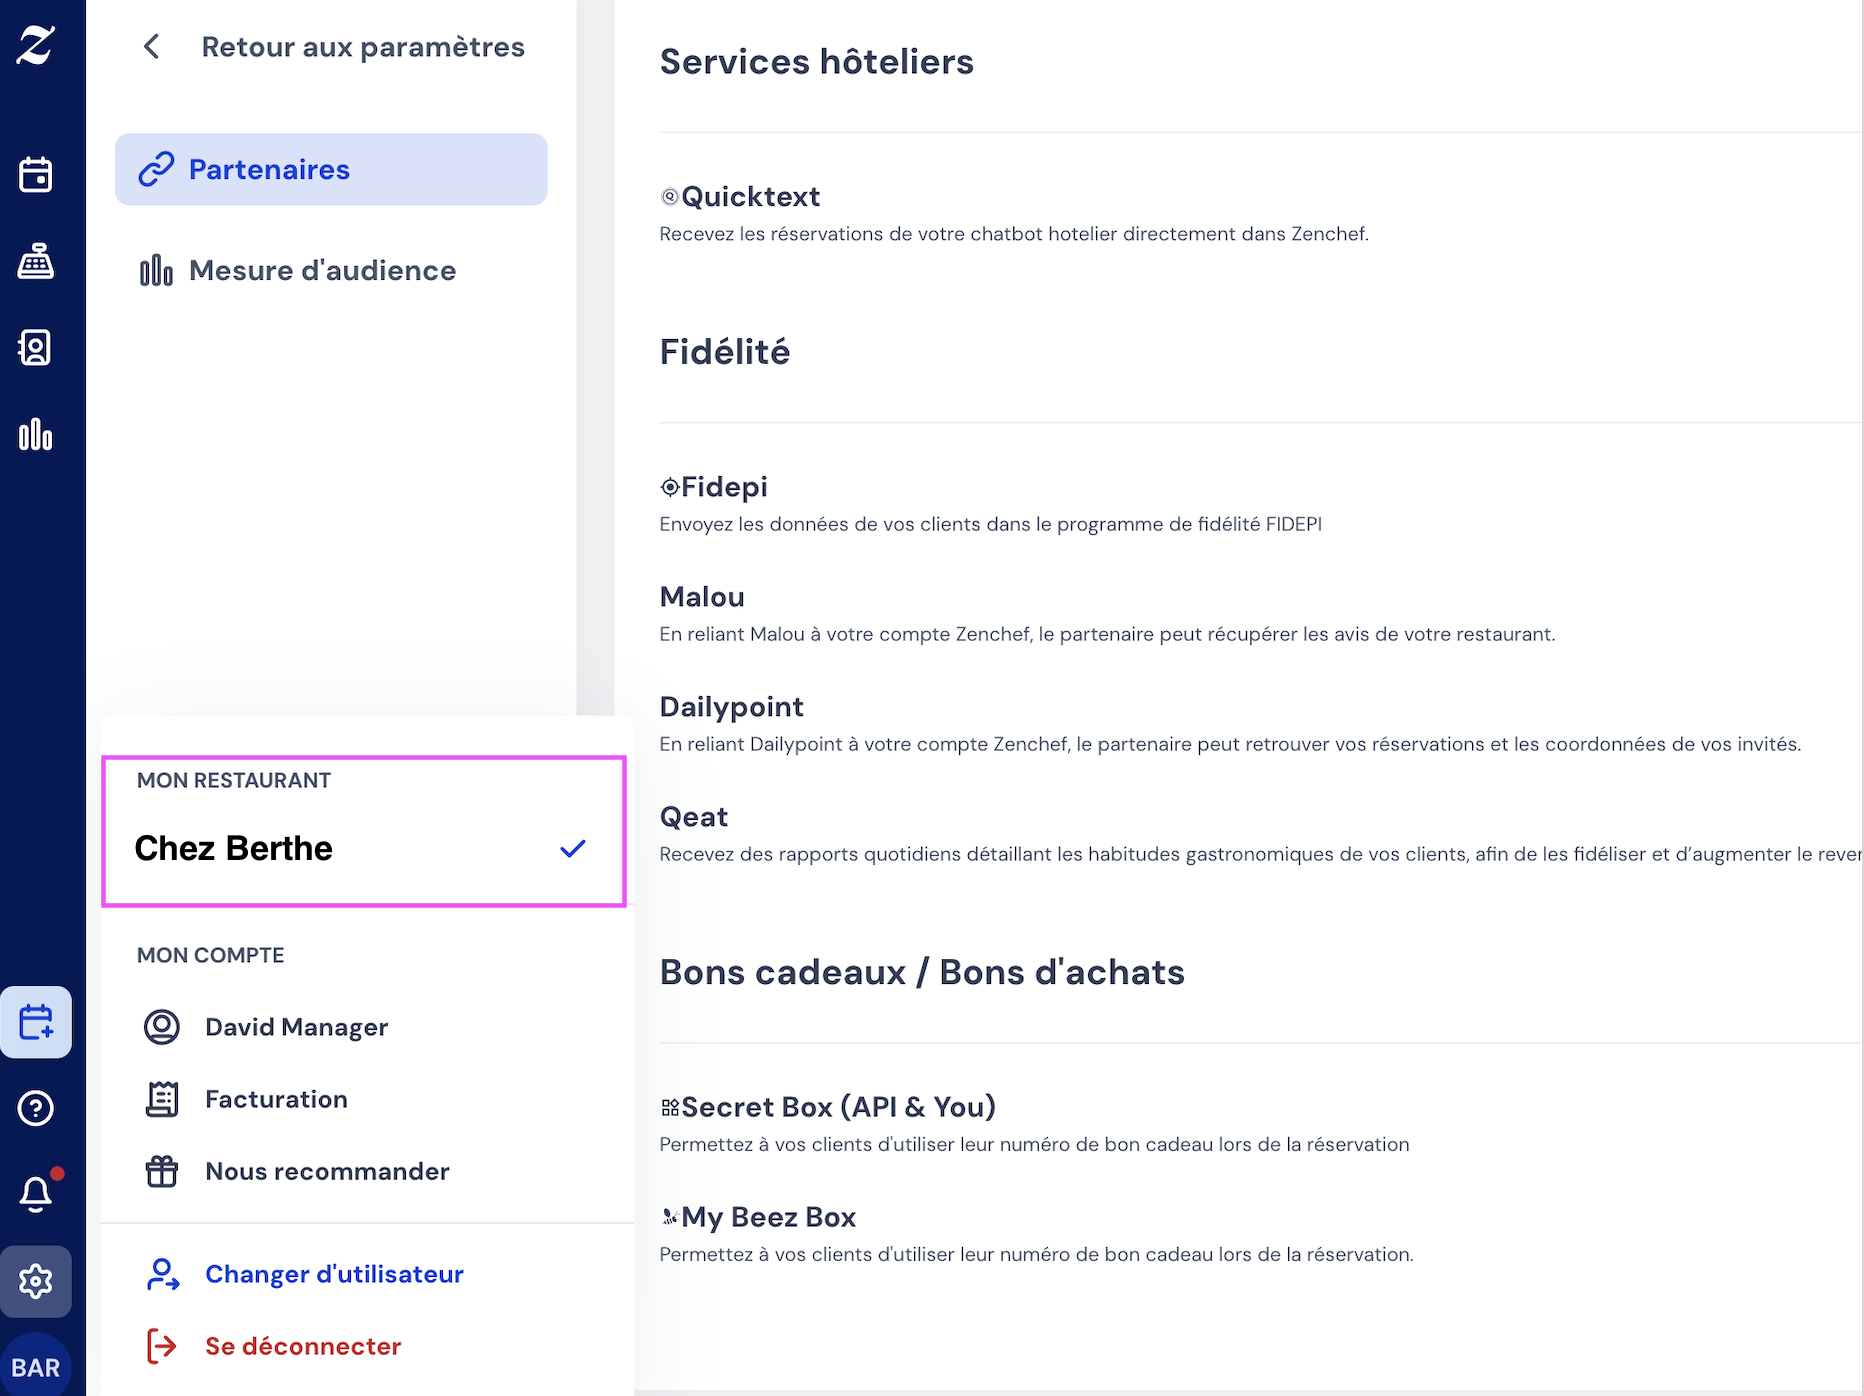Open the Dailypoint partner
Image resolution: width=1864 pixels, height=1396 pixels.
point(731,707)
